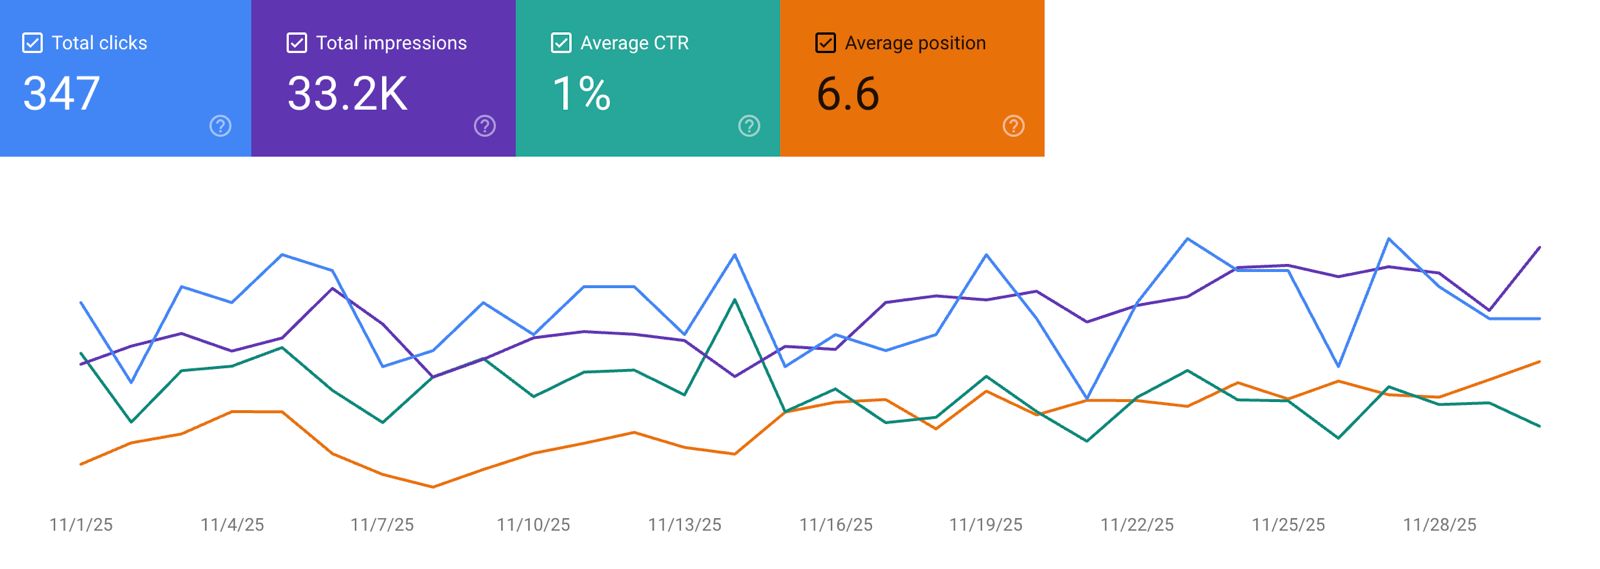The width and height of the screenshot is (1600, 569).
Task: Select the 6.6 average position value
Action: (848, 94)
